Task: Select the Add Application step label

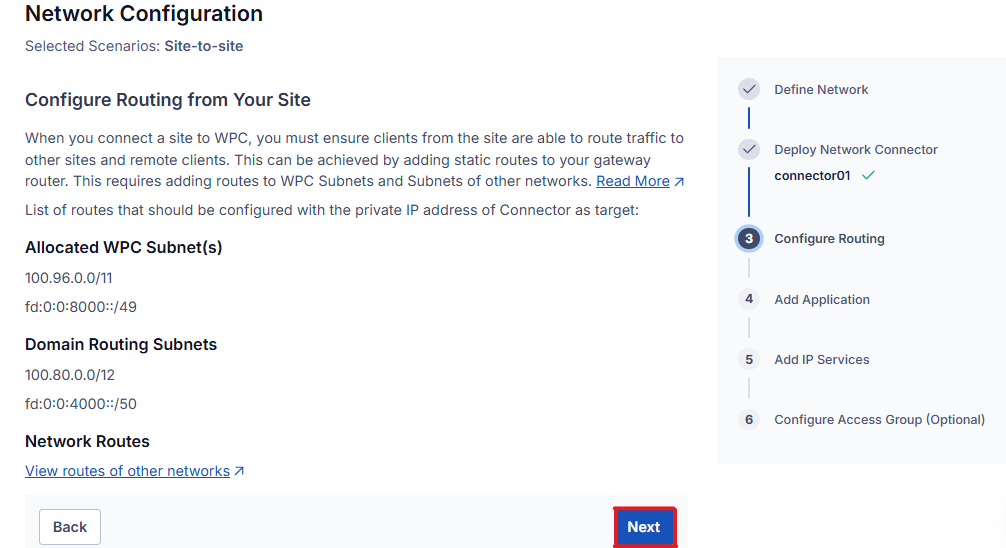Action: click(822, 300)
